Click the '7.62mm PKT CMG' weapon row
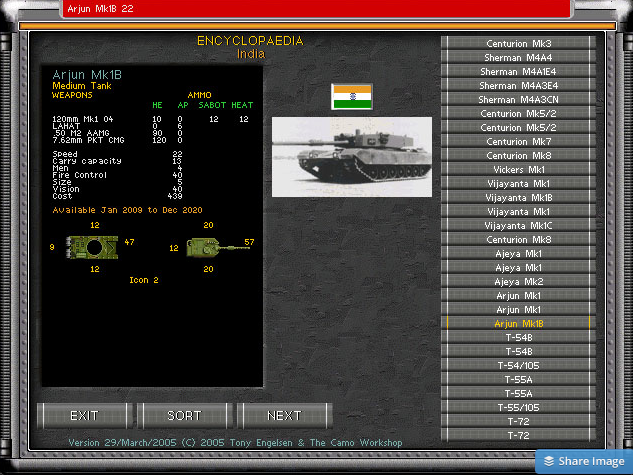The height and width of the screenshot is (475, 633). coord(117,140)
